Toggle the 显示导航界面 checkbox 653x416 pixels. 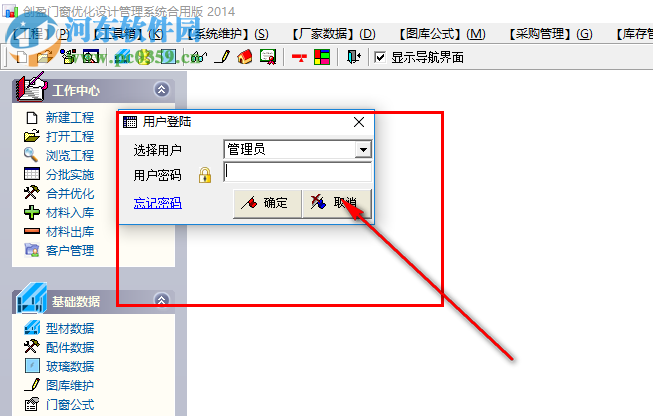tap(379, 57)
